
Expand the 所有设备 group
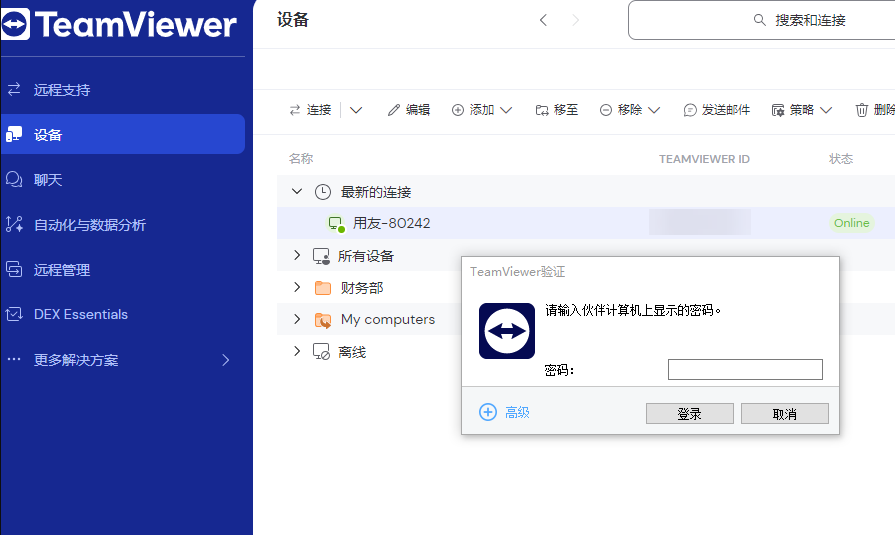[297, 255]
